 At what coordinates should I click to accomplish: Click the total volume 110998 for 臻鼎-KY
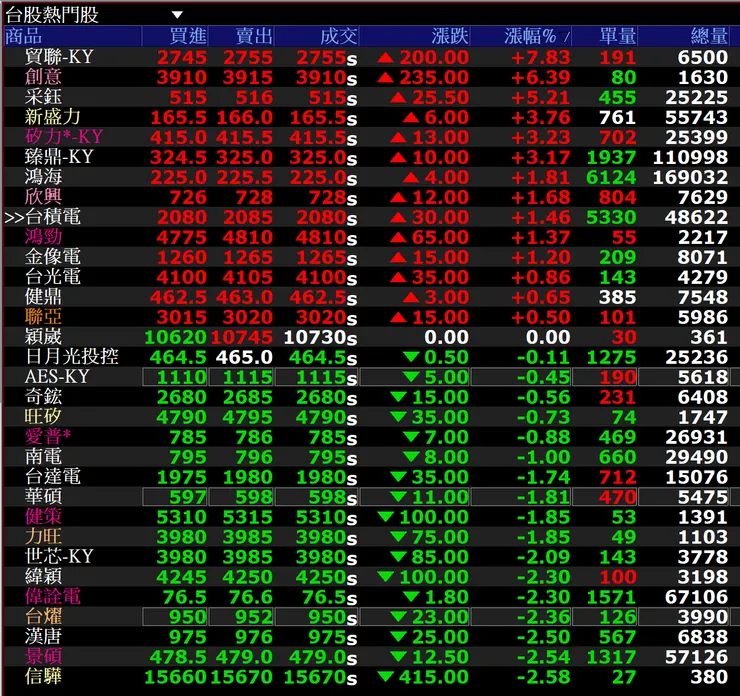tap(690, 158)
